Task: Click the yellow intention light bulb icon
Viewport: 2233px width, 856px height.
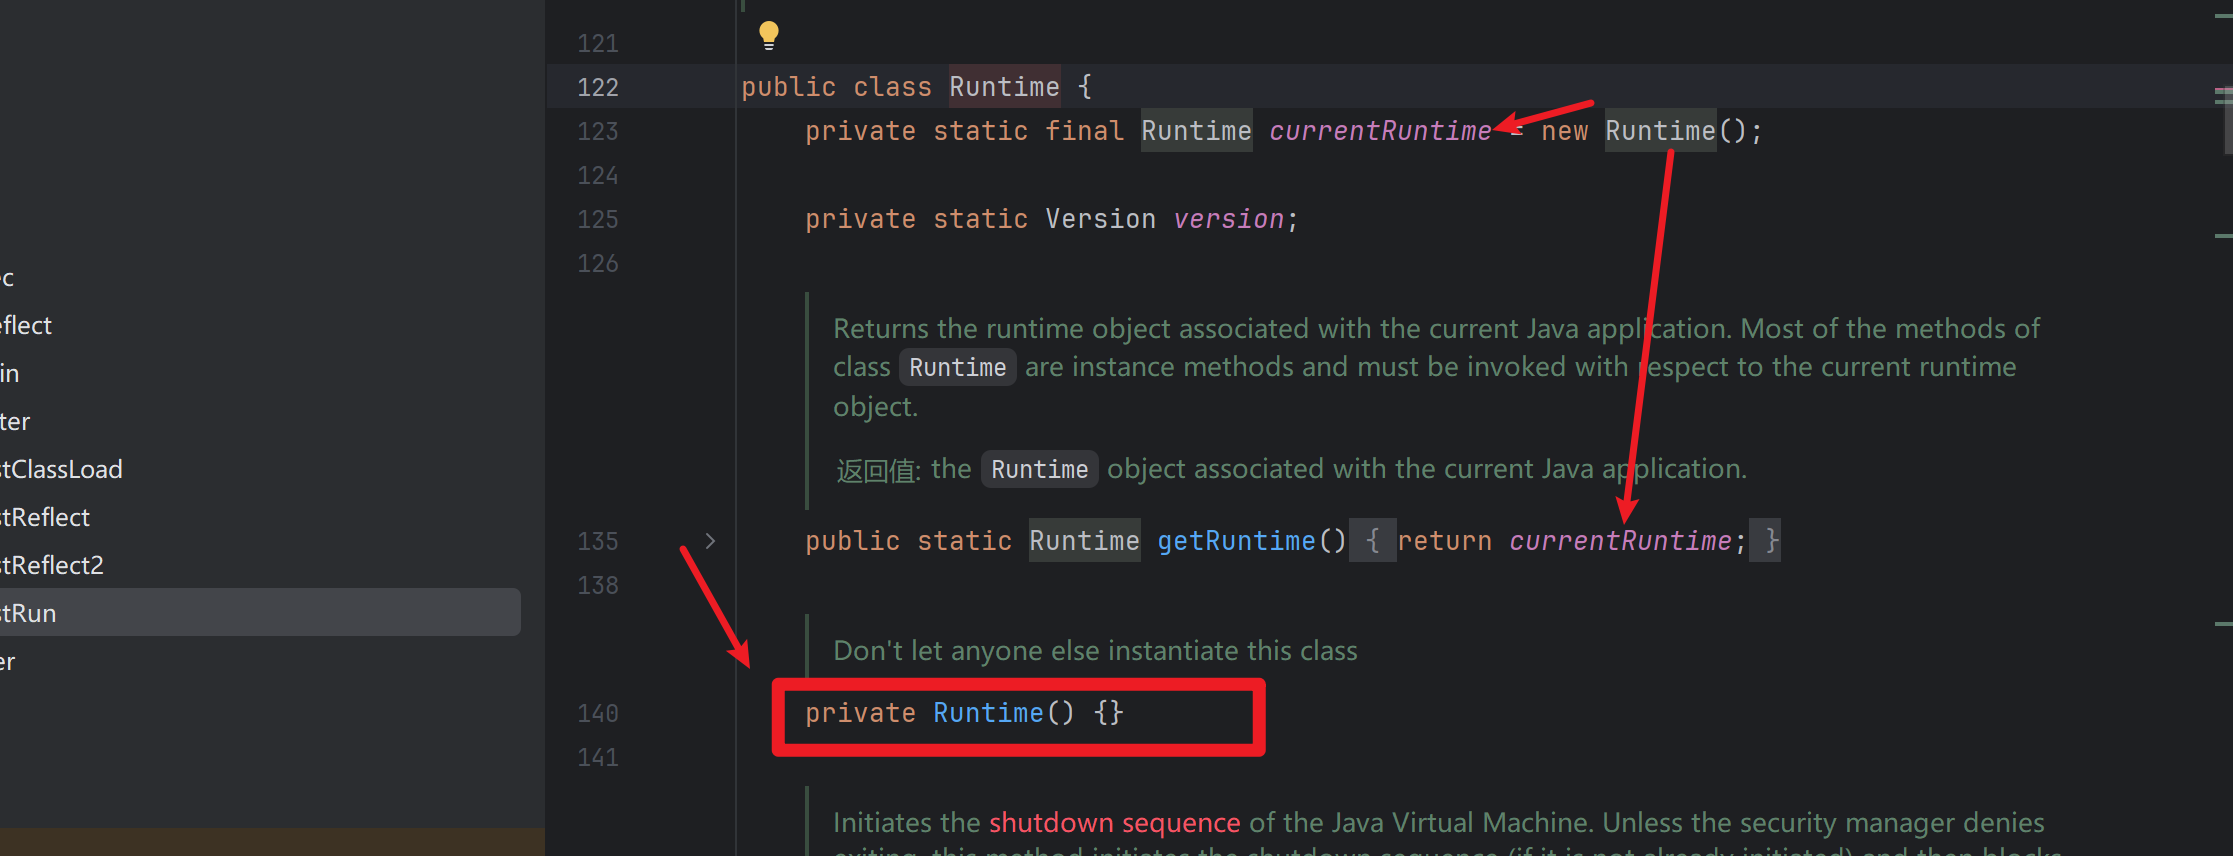Action: pos(768,36)
